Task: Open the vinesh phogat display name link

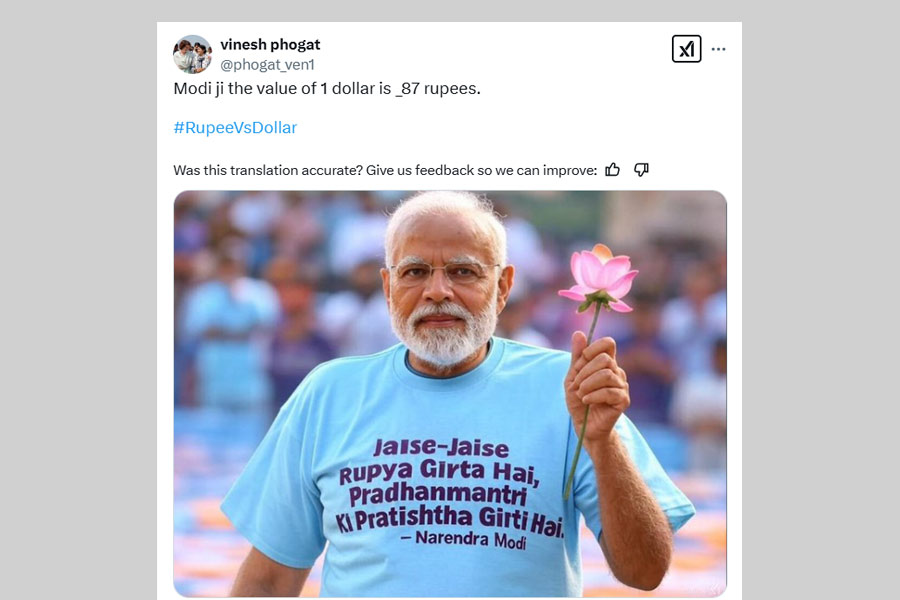Action: pyautogui.click(x=270, y=45)
